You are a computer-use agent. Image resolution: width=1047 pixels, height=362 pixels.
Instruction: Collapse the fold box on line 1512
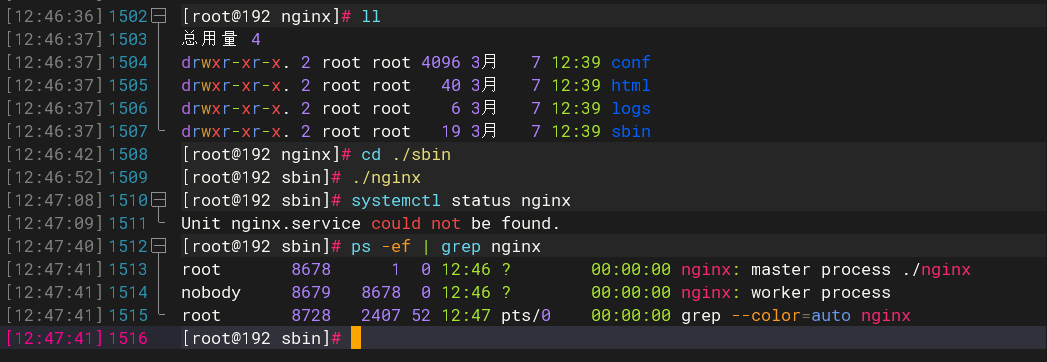159,247
